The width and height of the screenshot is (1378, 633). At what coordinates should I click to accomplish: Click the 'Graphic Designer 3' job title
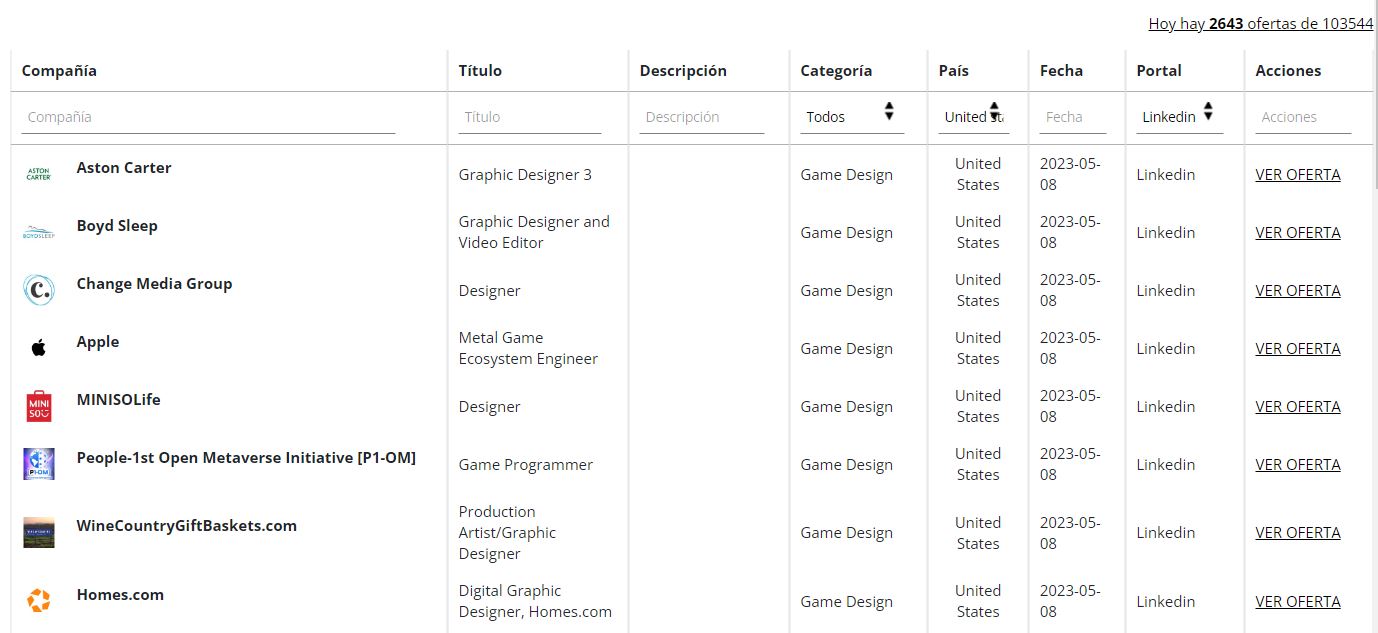(525, 175)
